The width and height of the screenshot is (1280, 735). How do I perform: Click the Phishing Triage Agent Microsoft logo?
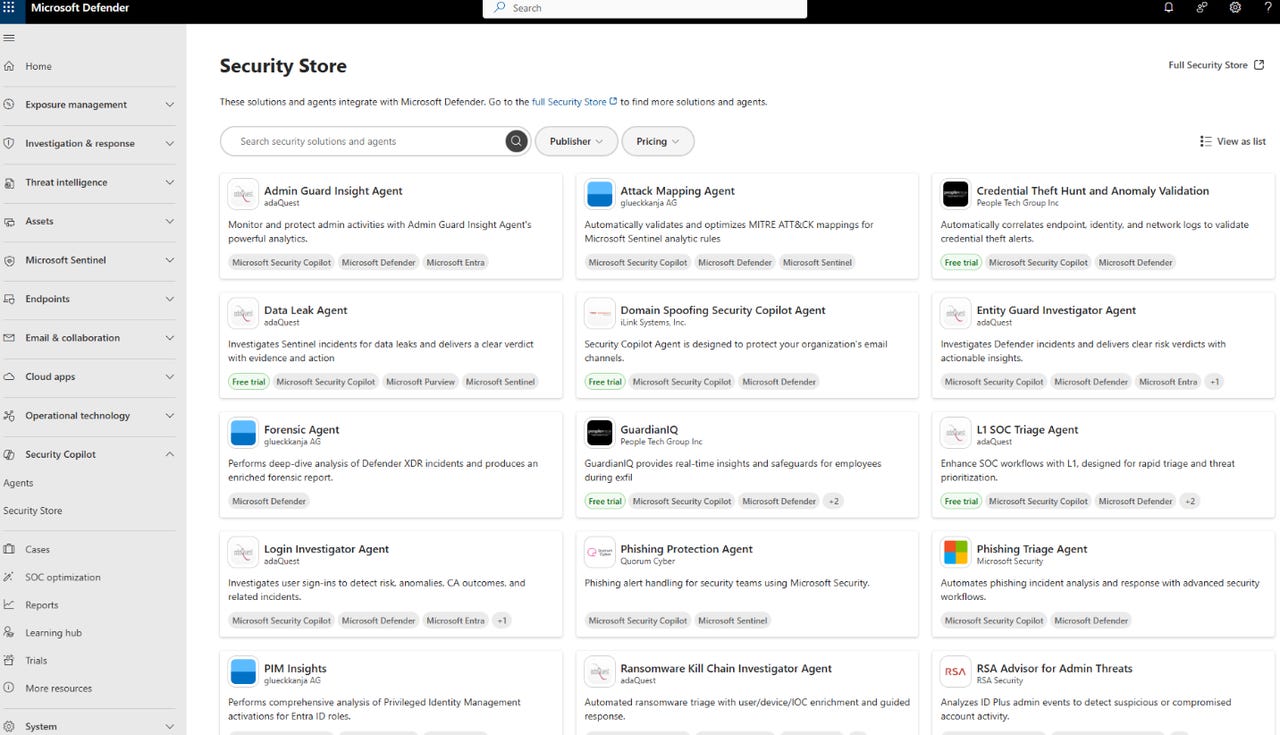(956, 552)
